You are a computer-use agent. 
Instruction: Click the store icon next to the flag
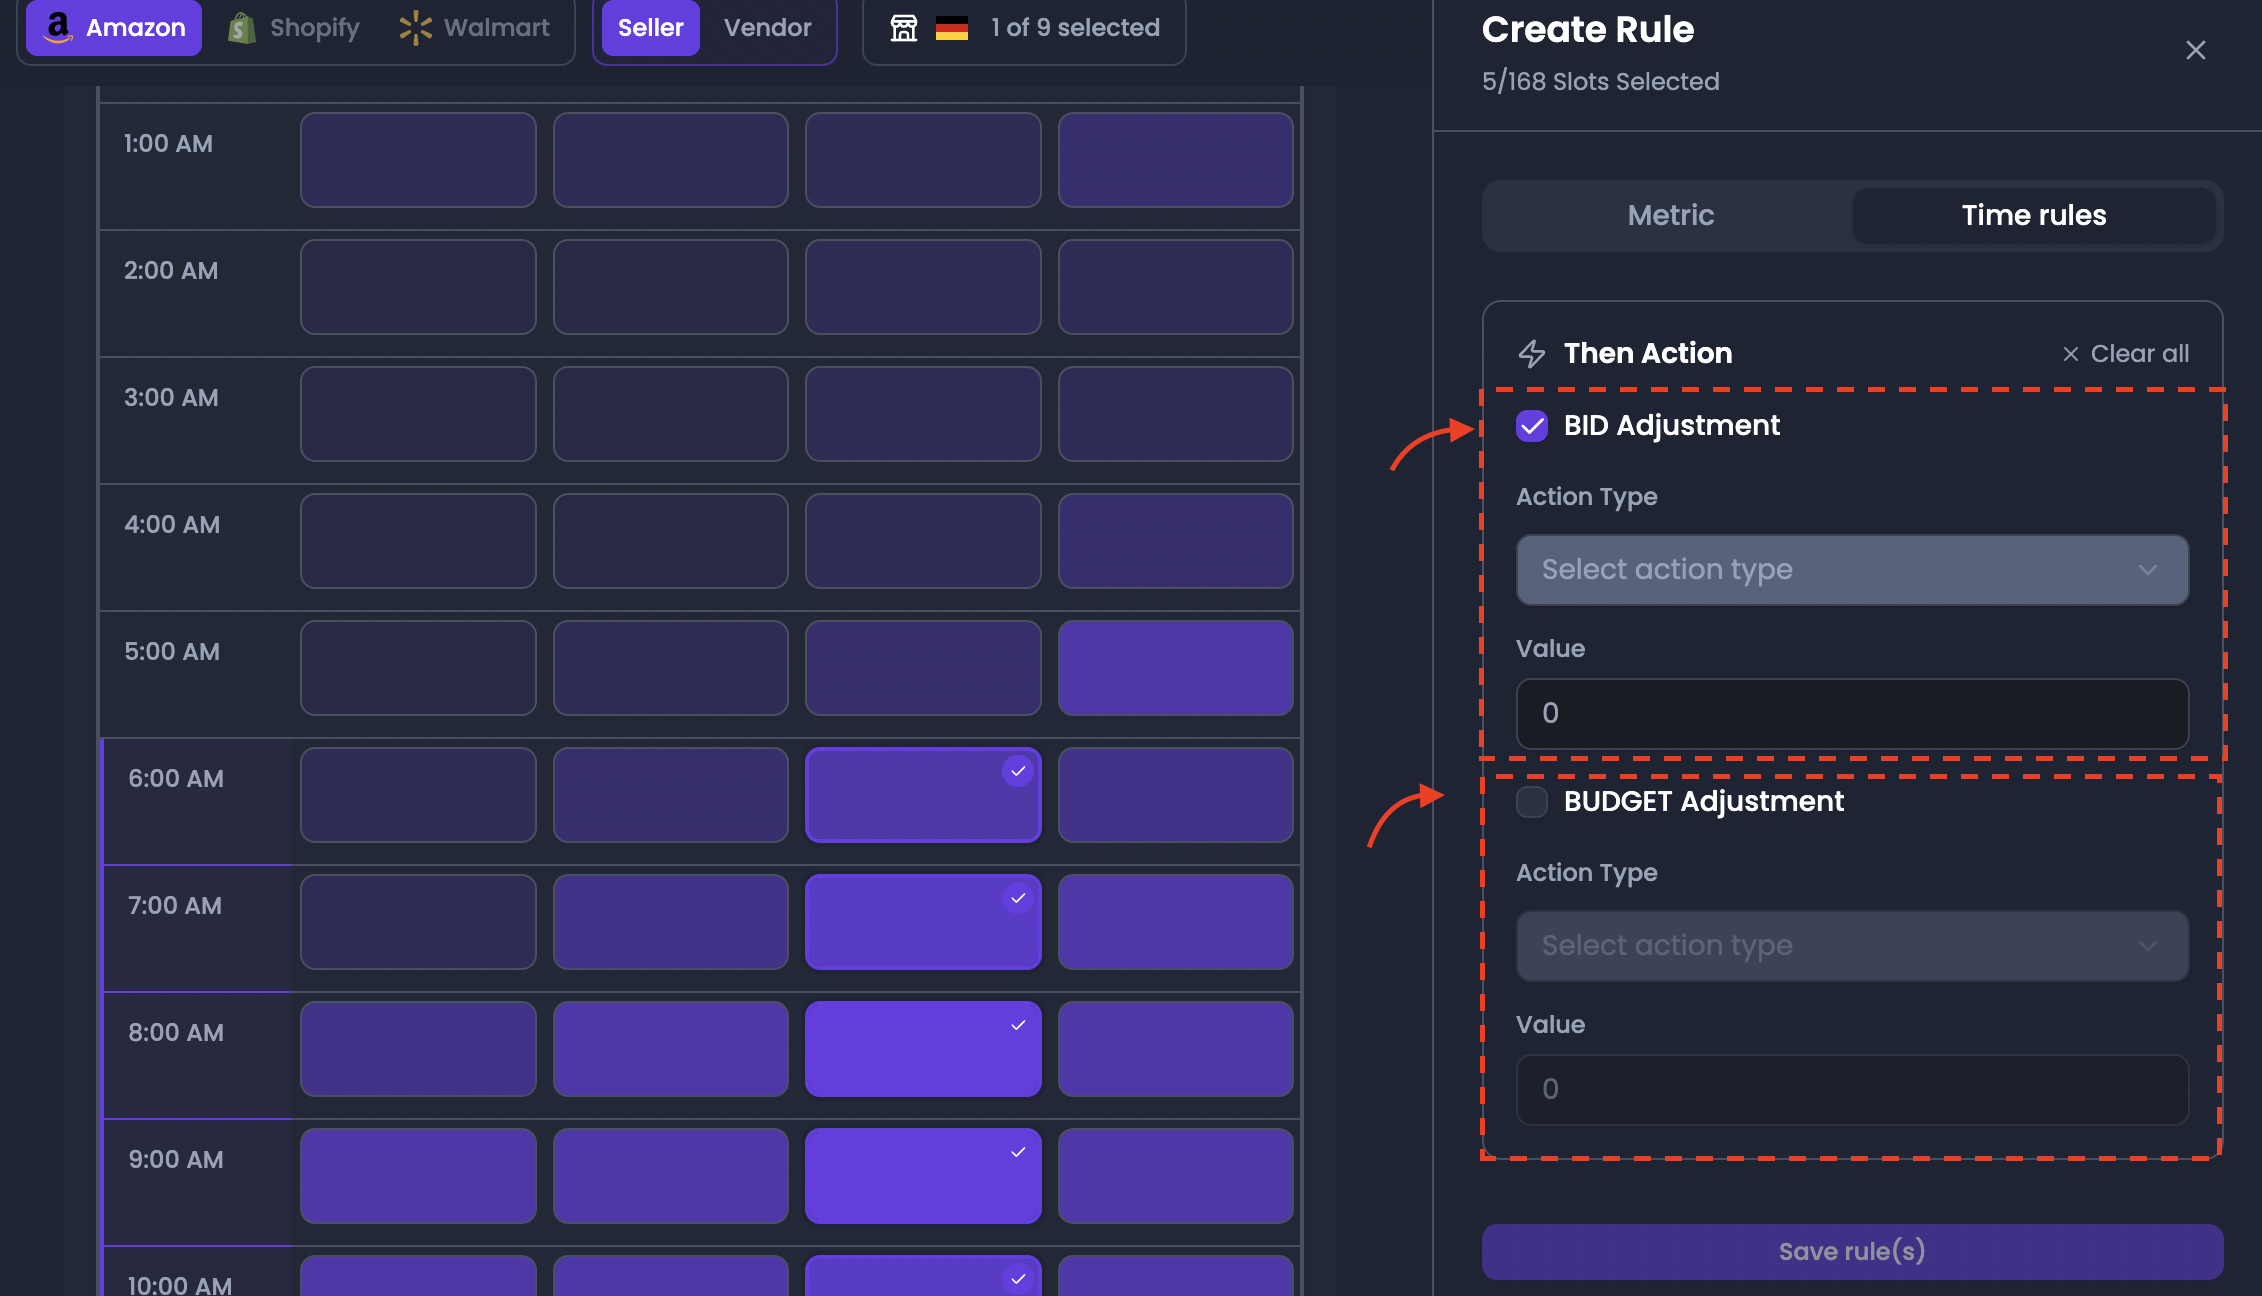click(x=904, y=28)
